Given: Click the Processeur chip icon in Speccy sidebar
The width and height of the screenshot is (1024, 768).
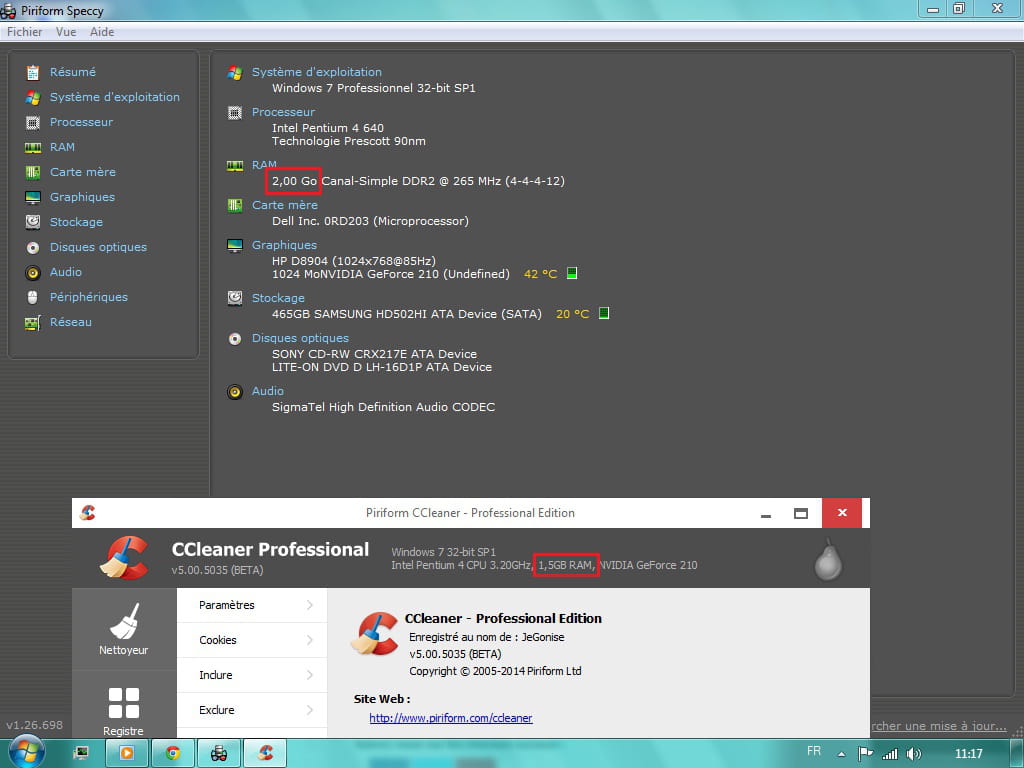Looking at the screenshot, I should click(x=33, y=122).
